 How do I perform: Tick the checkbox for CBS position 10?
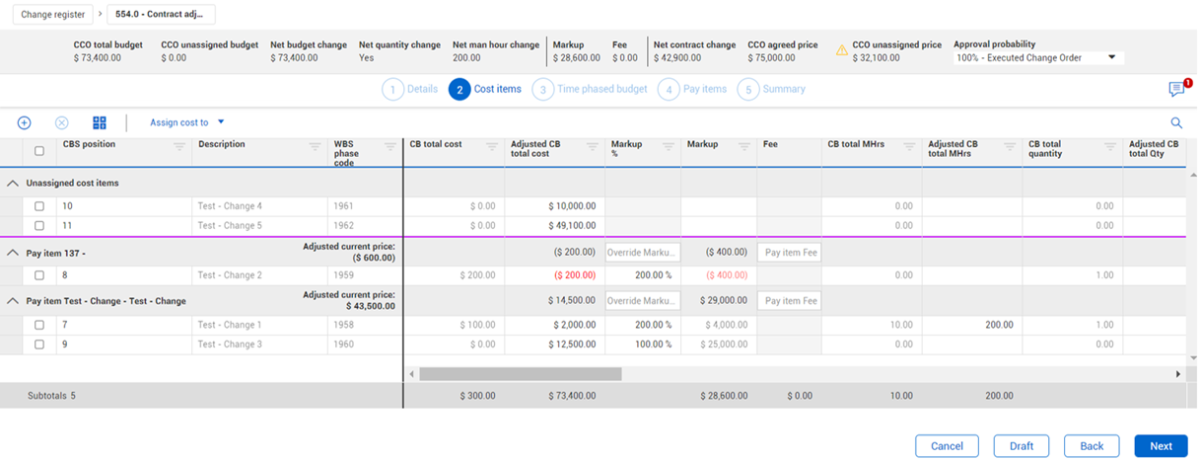[x=39, y=206]
